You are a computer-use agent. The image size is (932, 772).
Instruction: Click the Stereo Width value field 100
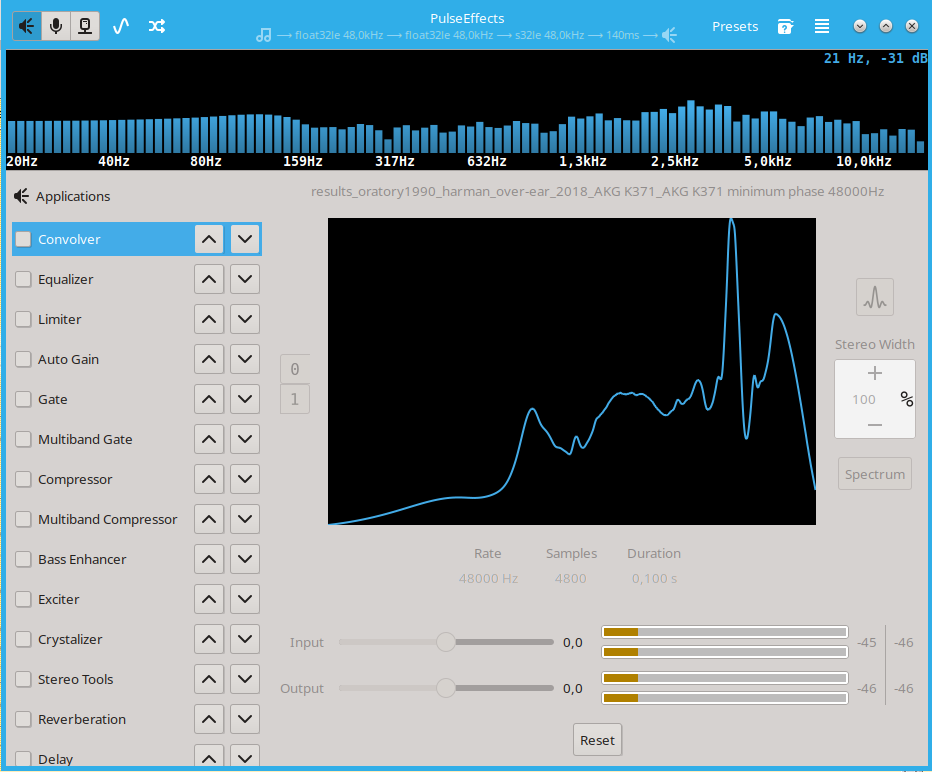point(864,399)
